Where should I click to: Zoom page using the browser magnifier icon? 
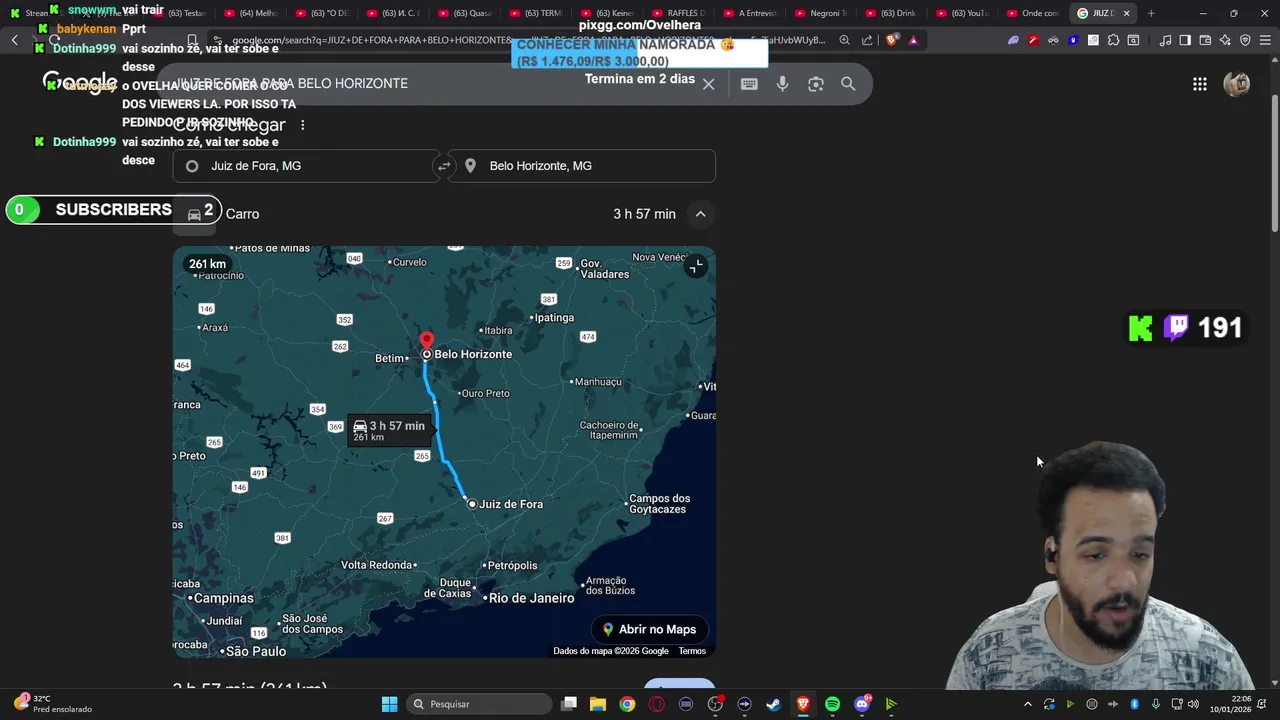coord(845,40)
